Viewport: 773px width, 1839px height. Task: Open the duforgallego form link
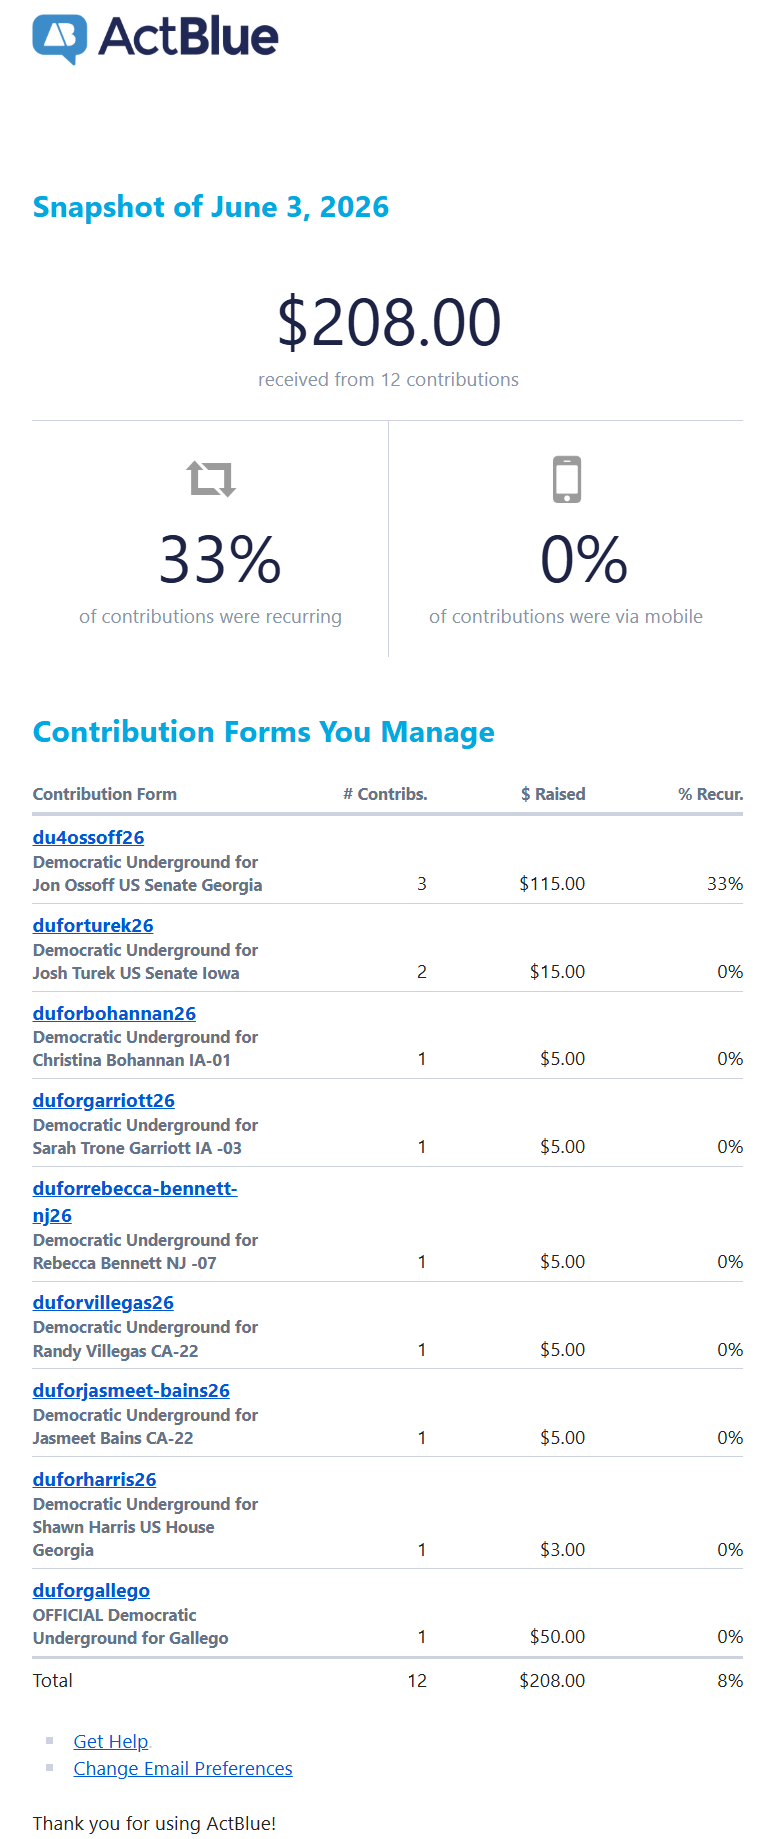(x=91, y=1591)
